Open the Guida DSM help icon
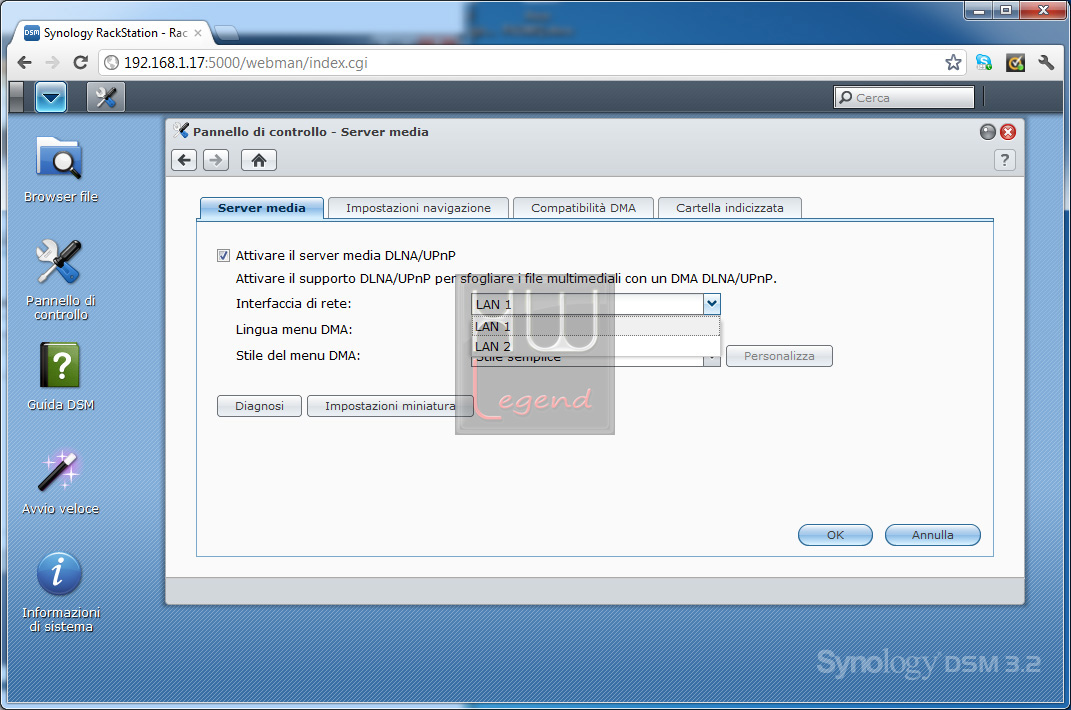 (60, 377)
